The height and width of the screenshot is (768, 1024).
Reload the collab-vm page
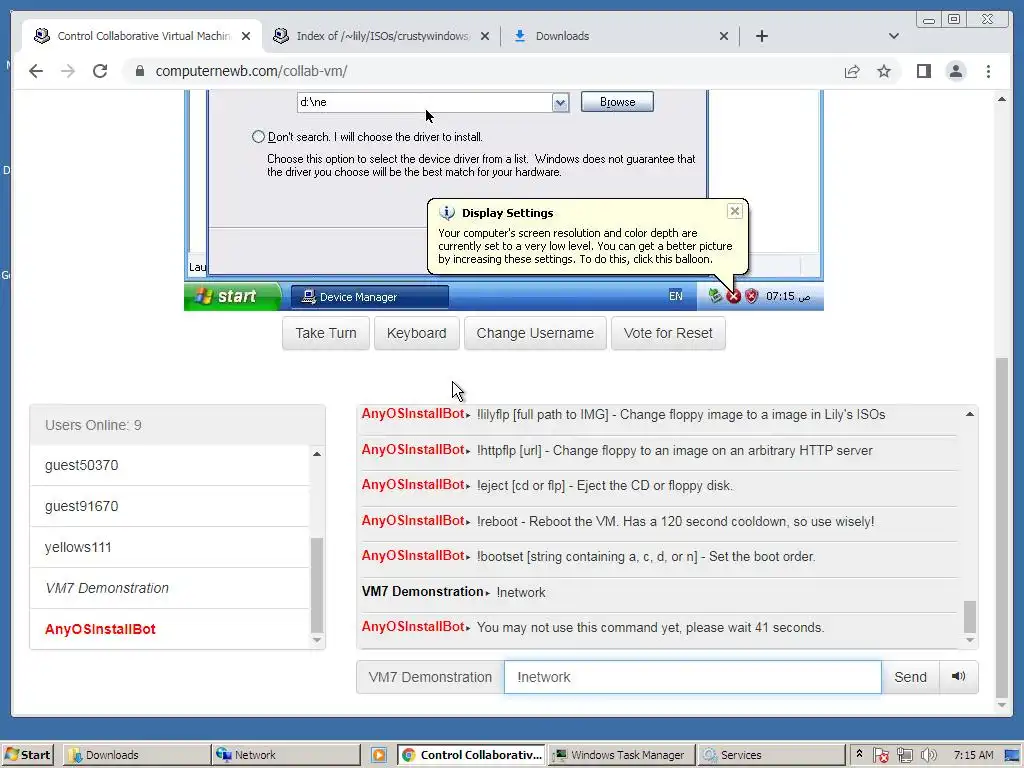[100, 71]
